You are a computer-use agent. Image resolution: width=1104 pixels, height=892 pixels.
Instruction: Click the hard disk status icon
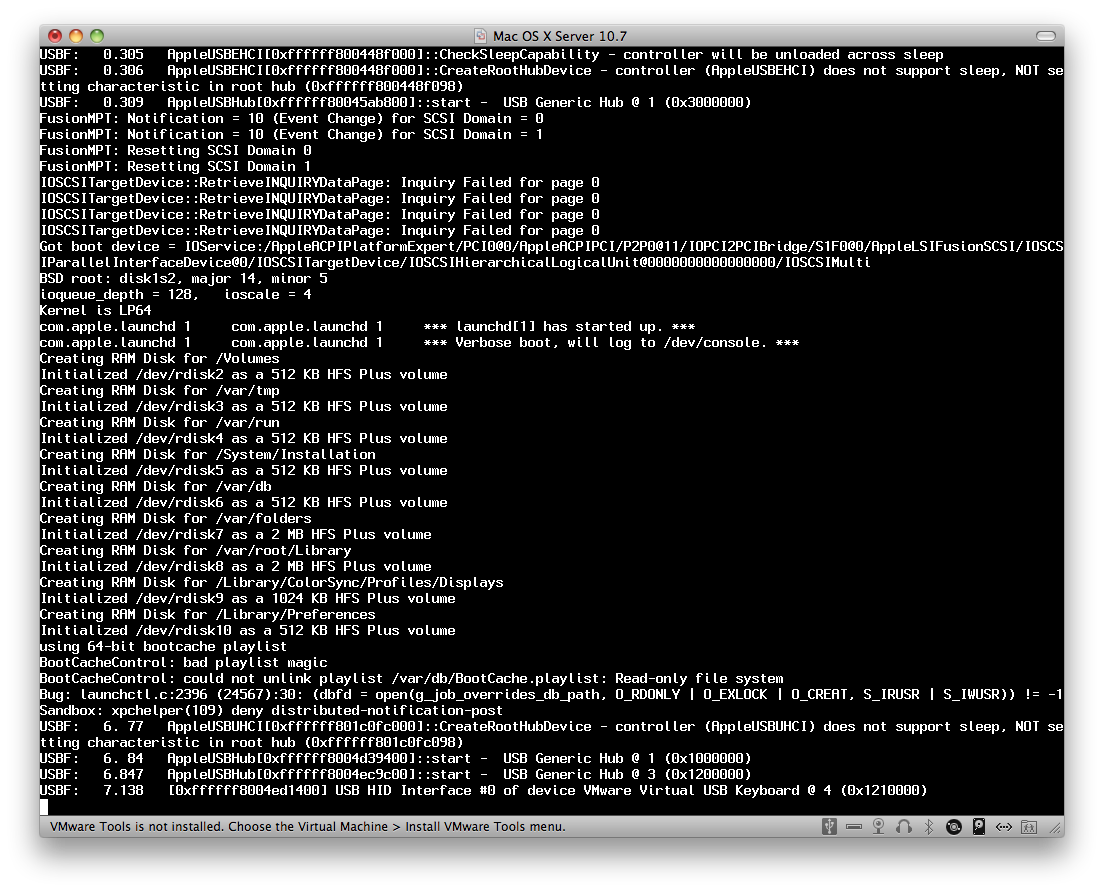979,827
